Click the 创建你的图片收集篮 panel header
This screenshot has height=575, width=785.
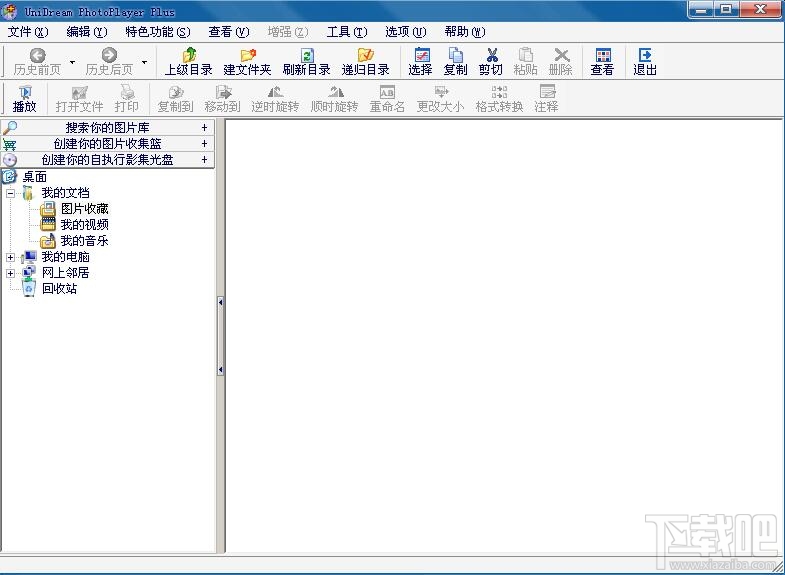(108, 144)
